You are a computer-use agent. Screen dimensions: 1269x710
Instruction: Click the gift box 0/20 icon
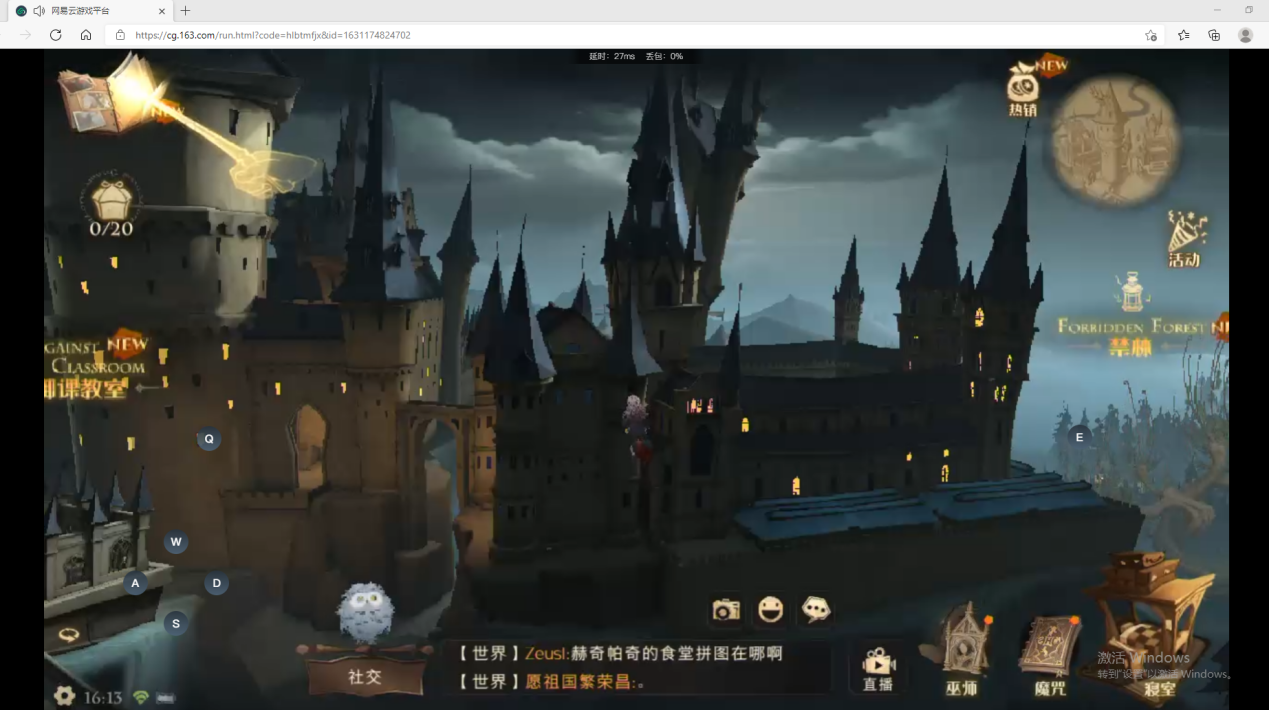111,203
